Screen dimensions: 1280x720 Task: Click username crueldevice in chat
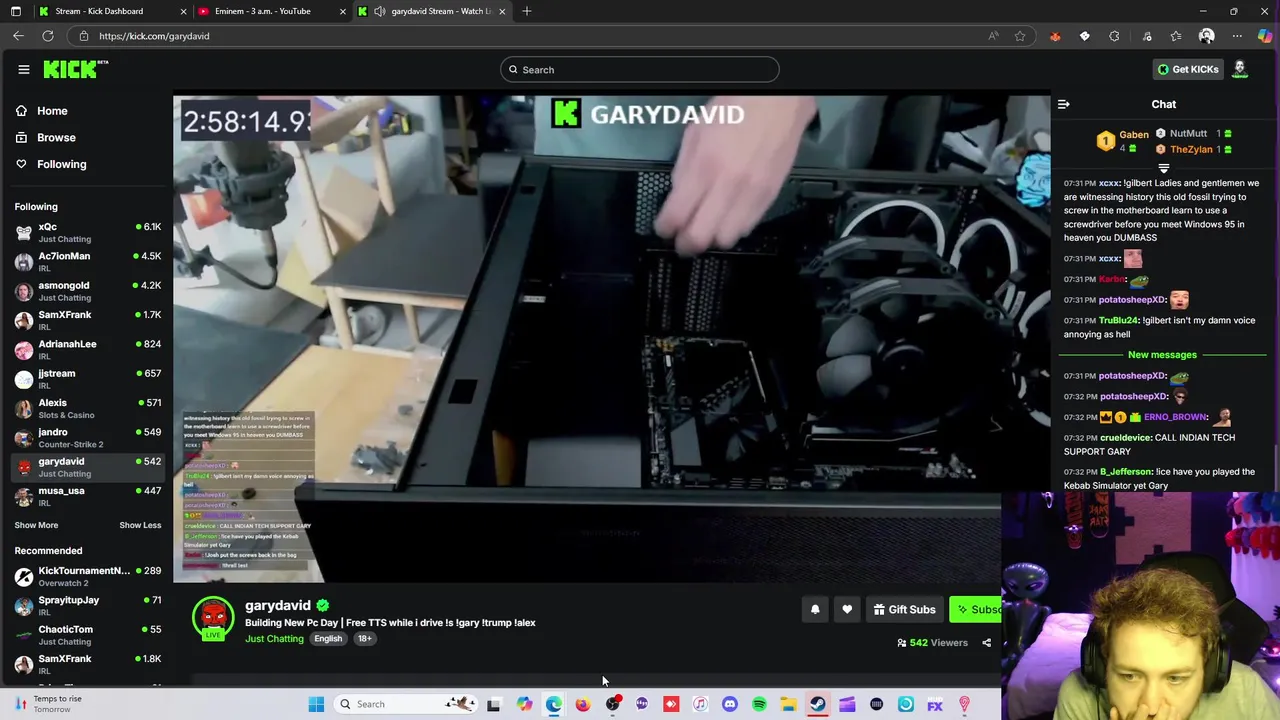(1125, 437)
